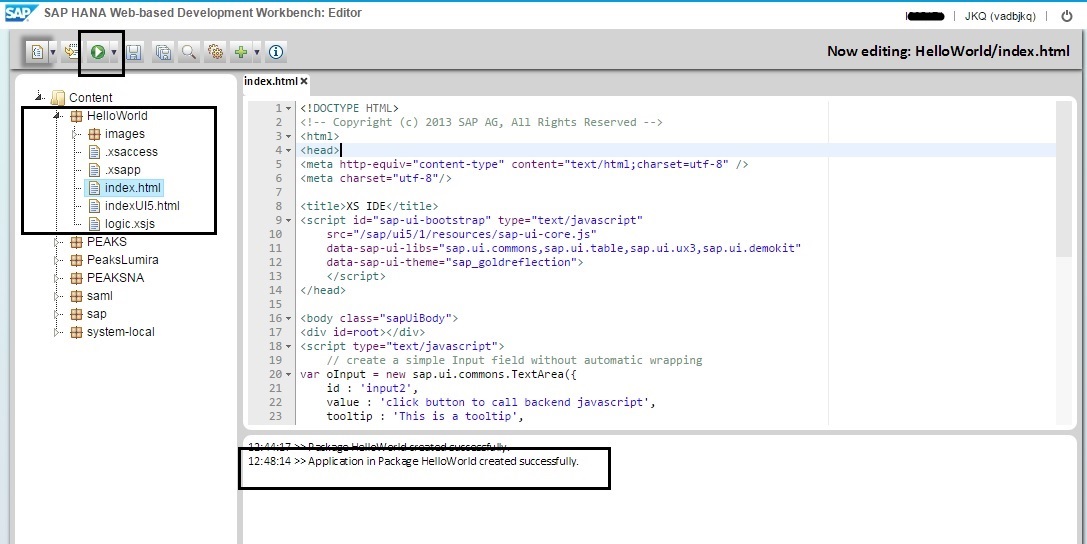Click the Content folder icon
1087x544 pixels.
pos(58,98)
